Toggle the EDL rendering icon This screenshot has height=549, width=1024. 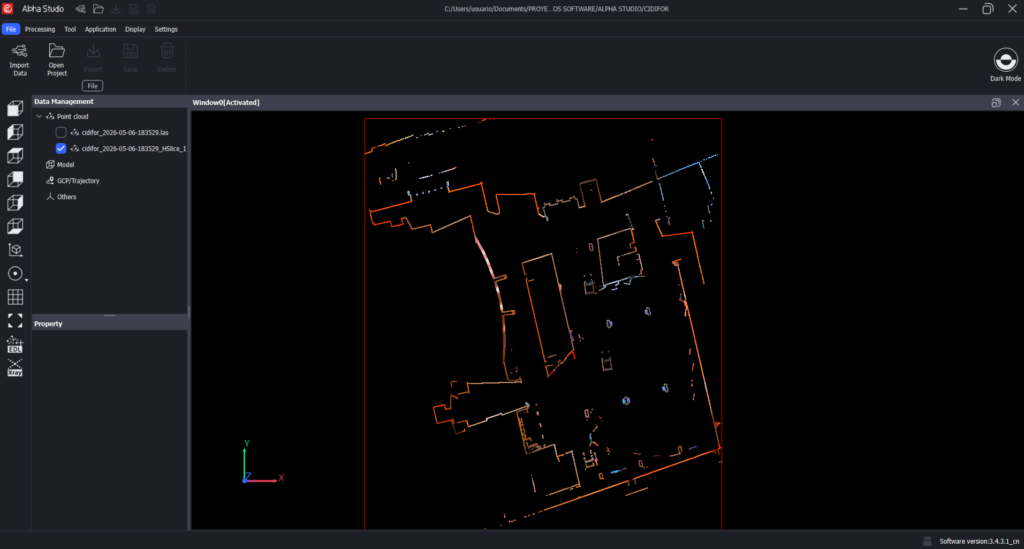[x=15, y=344]
